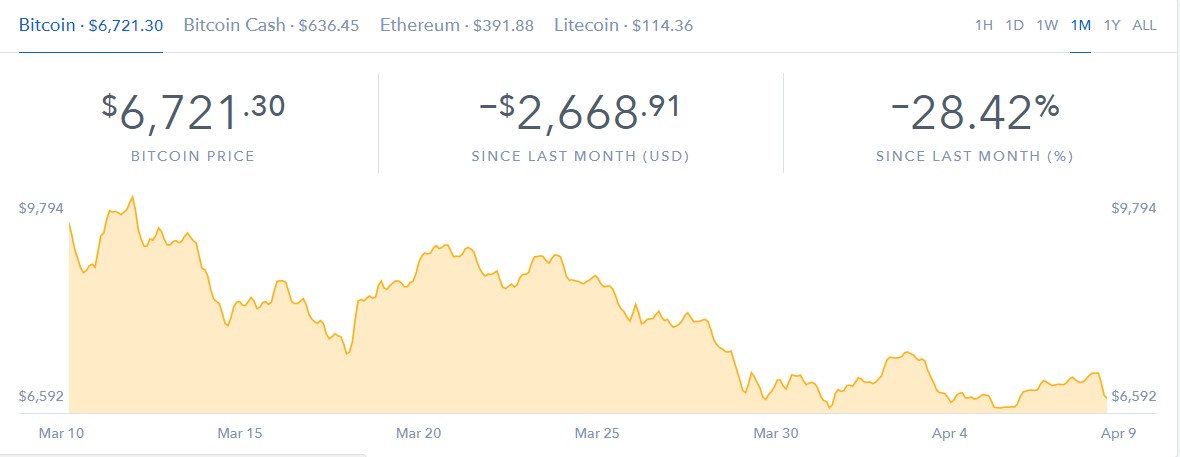Set chart range to 1H
Viewport: 1180px width, 457px height.
tap(984, 26)
